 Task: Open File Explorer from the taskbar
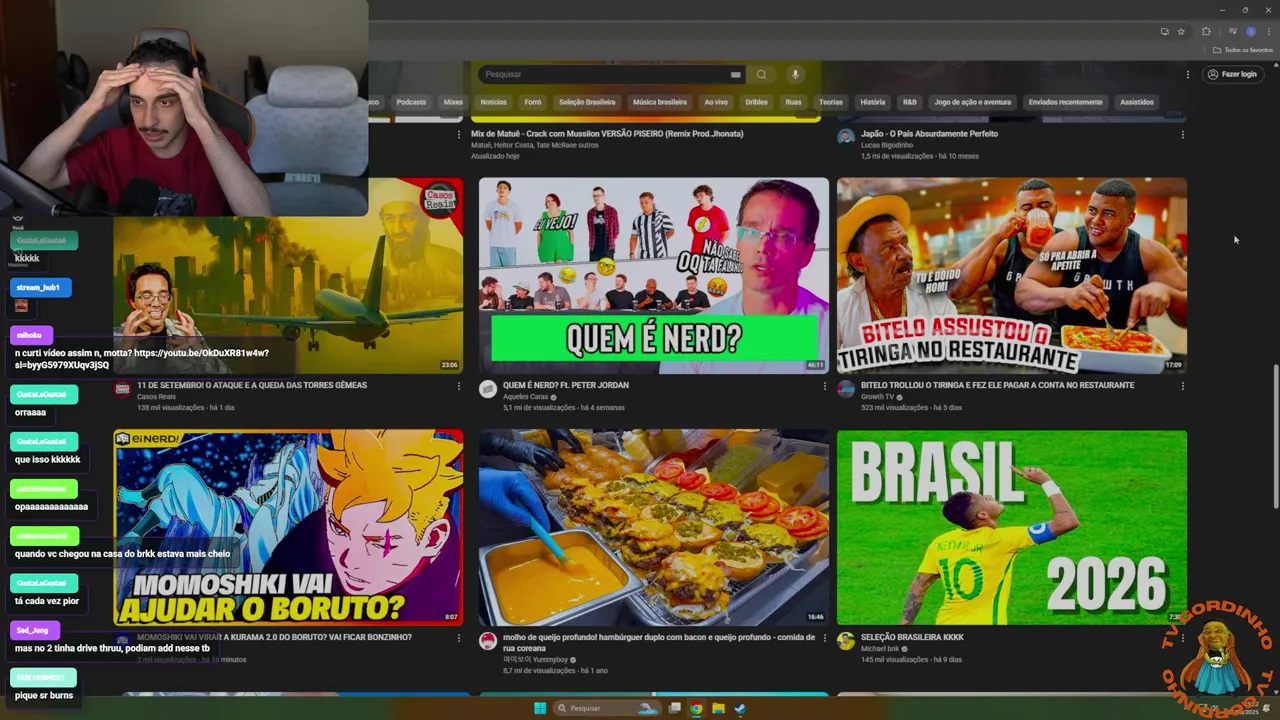718,708
